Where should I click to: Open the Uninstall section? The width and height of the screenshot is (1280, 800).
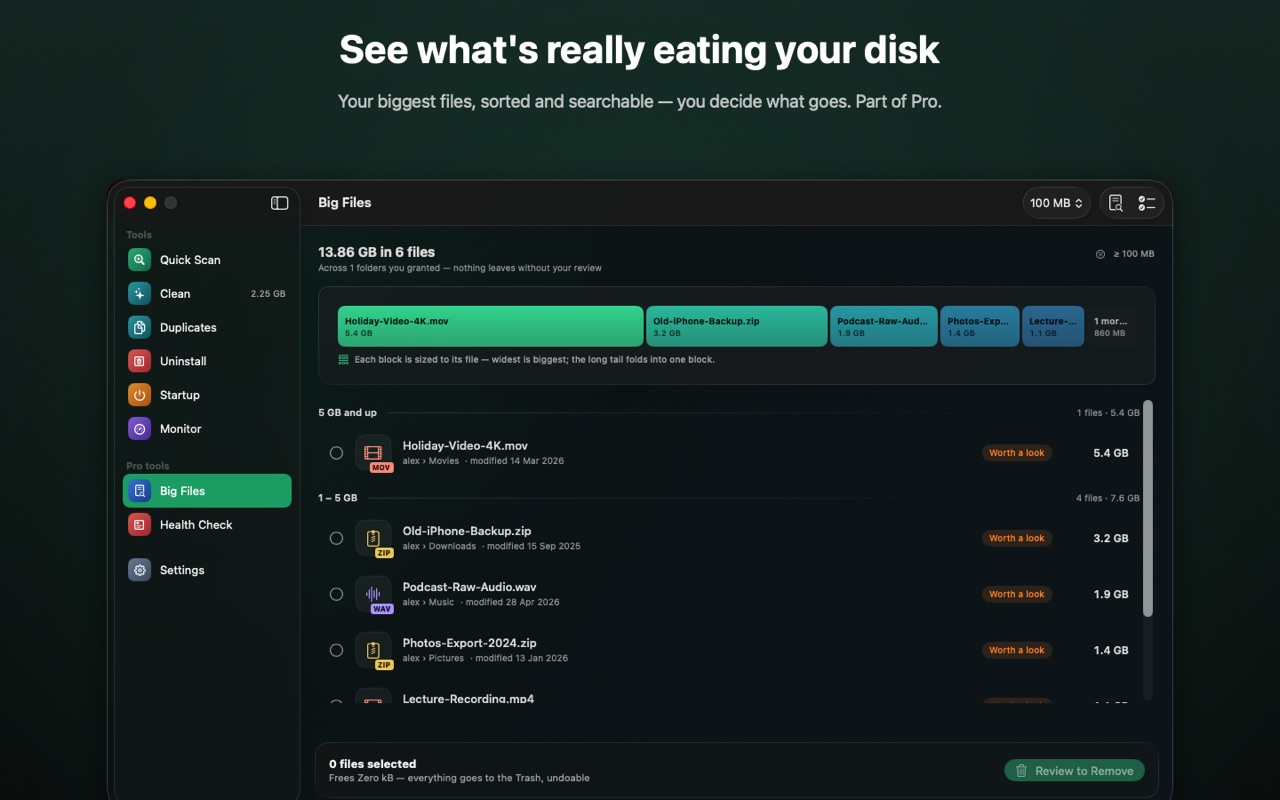point(207,361)
